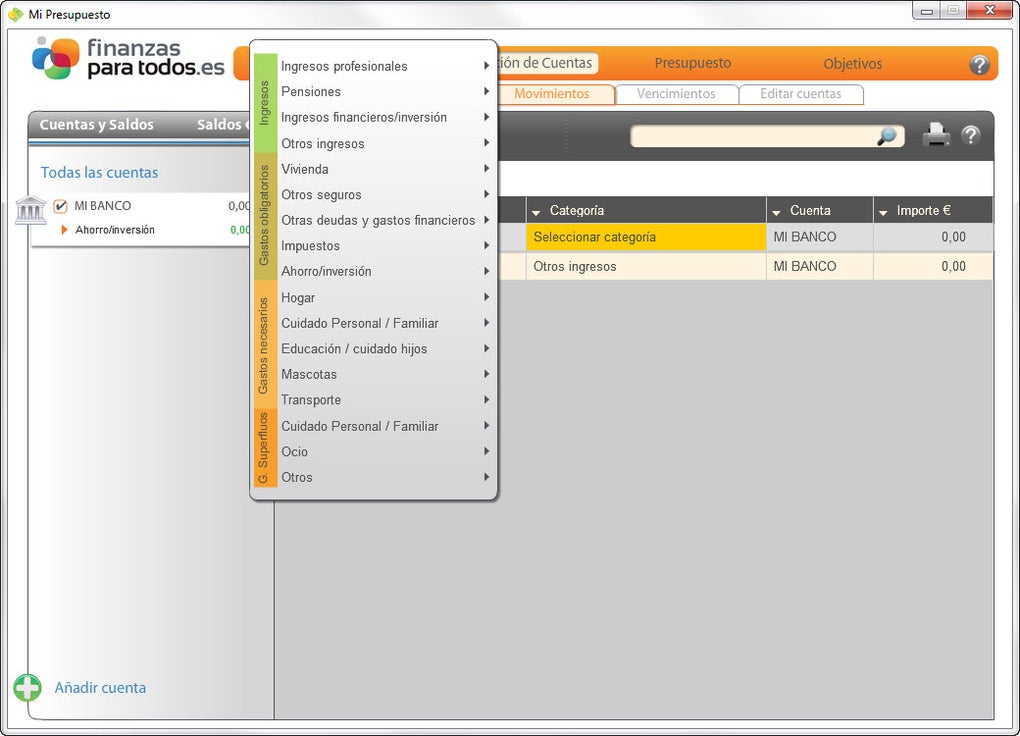
Task: Click the 0,00 amount in Seleccionar categoría row
Action: click(953, 237)
